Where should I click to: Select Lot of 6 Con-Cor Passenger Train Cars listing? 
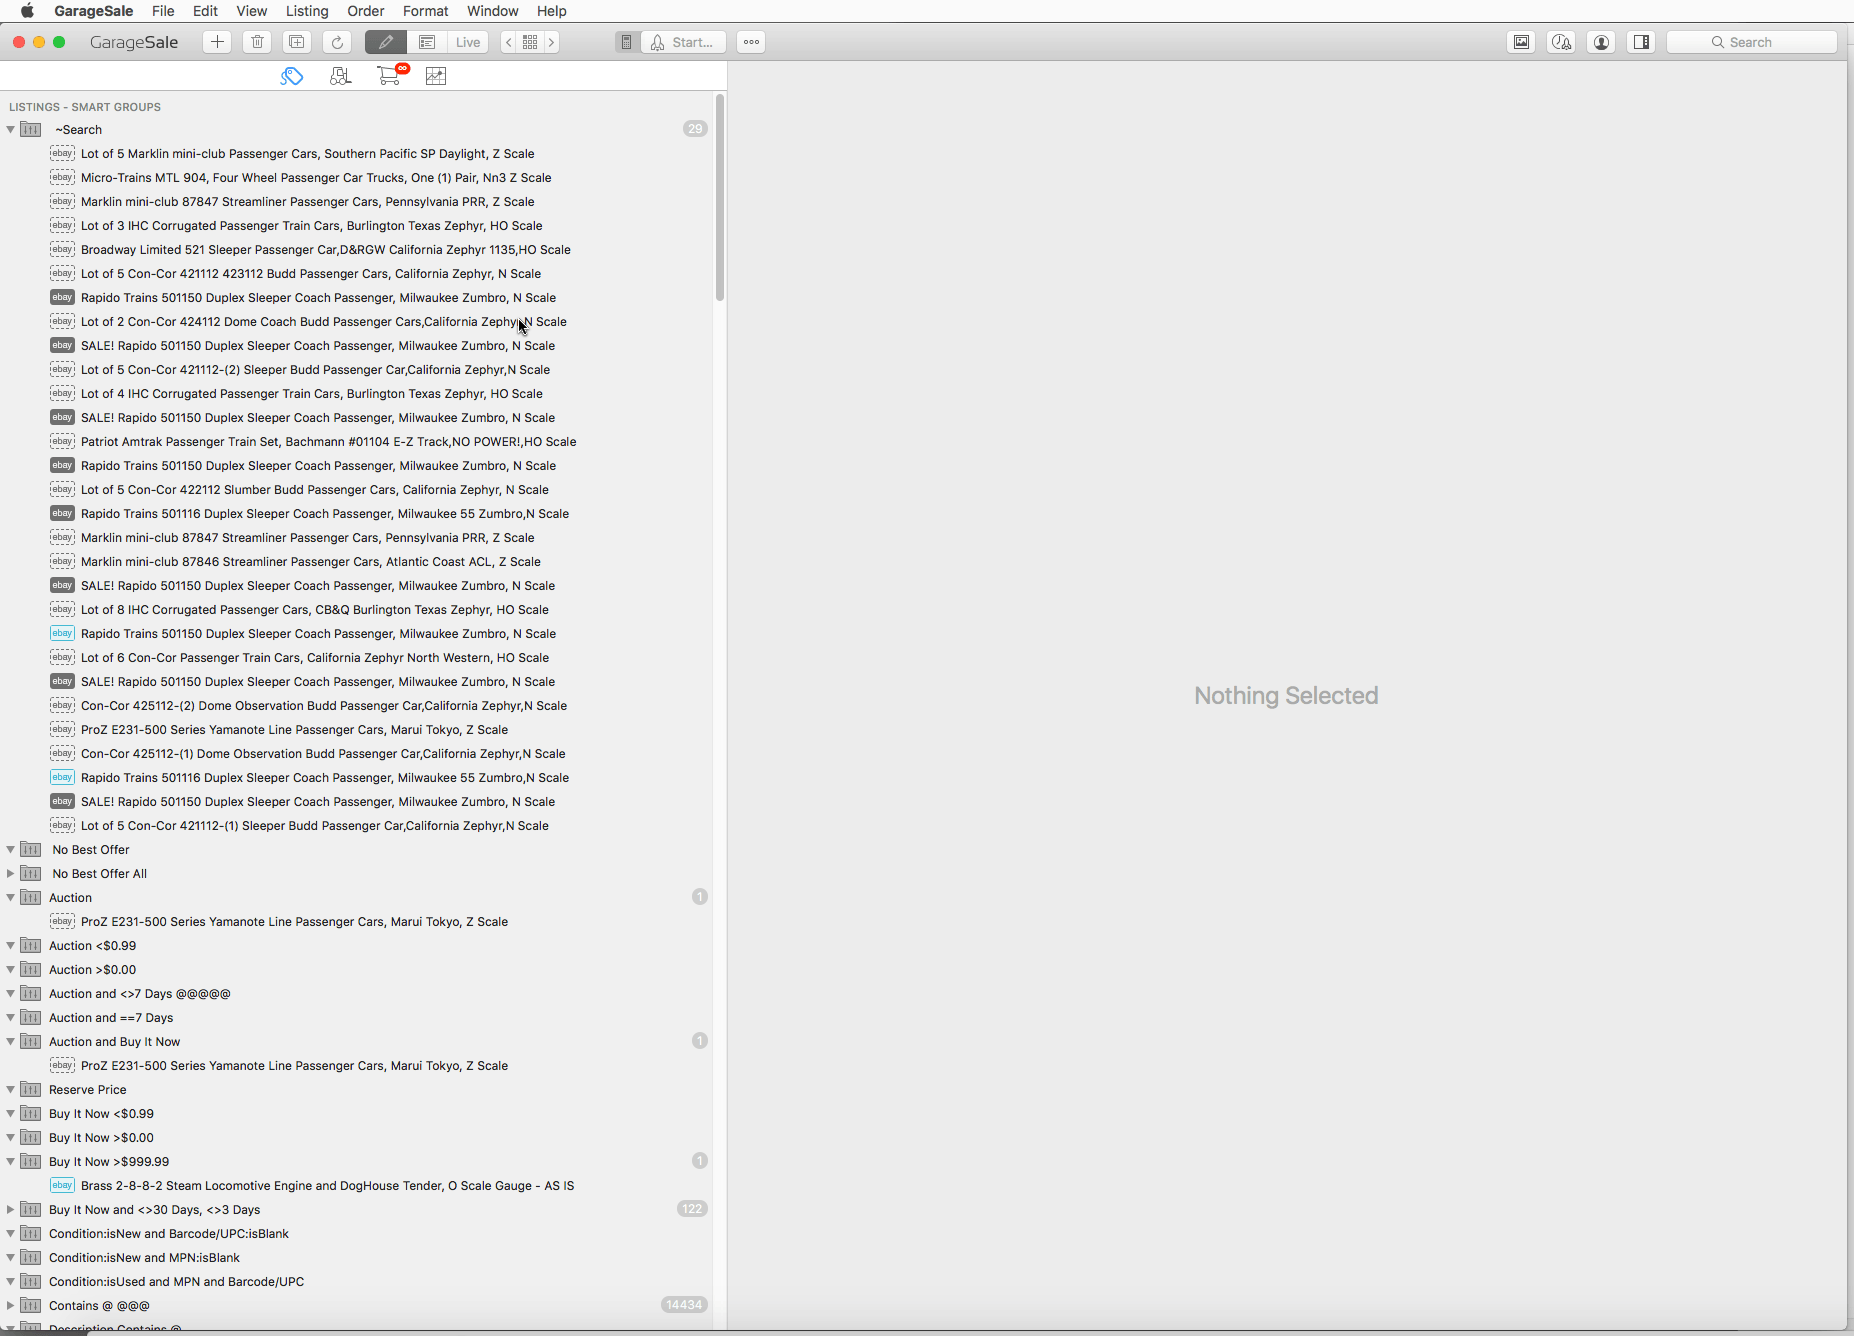[315, 657]
